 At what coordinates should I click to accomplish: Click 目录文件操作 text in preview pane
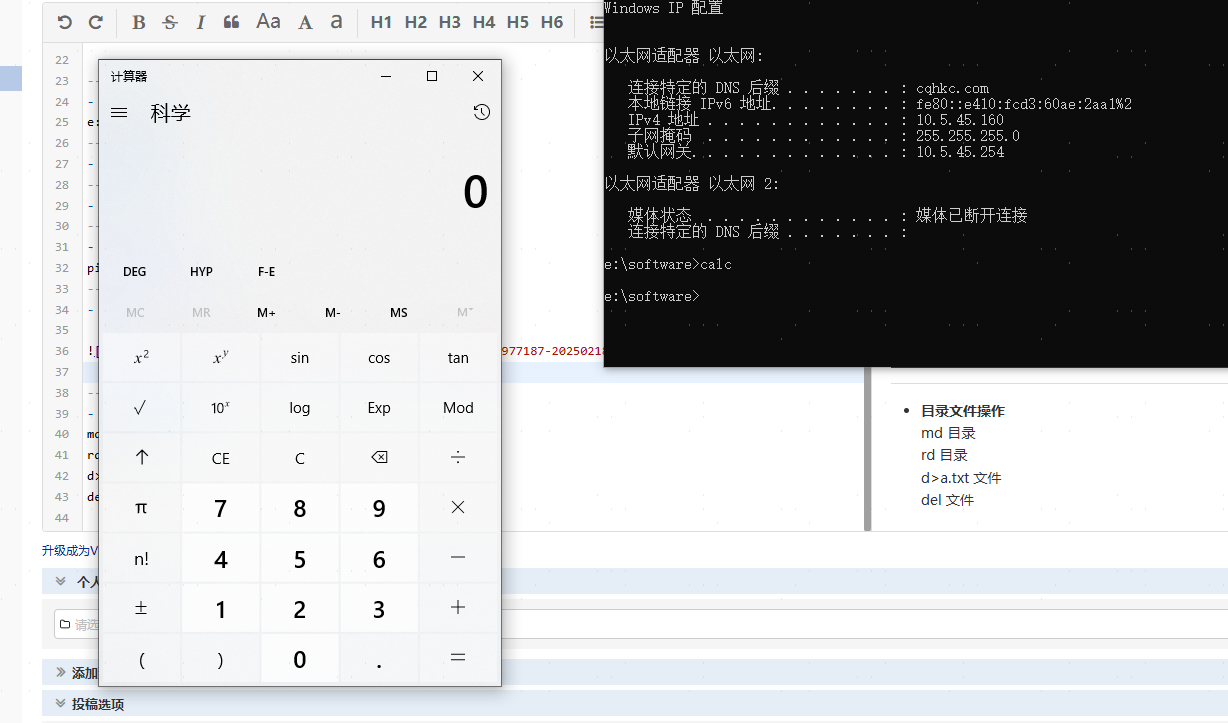pyautogui.click(x=963, y=411)
